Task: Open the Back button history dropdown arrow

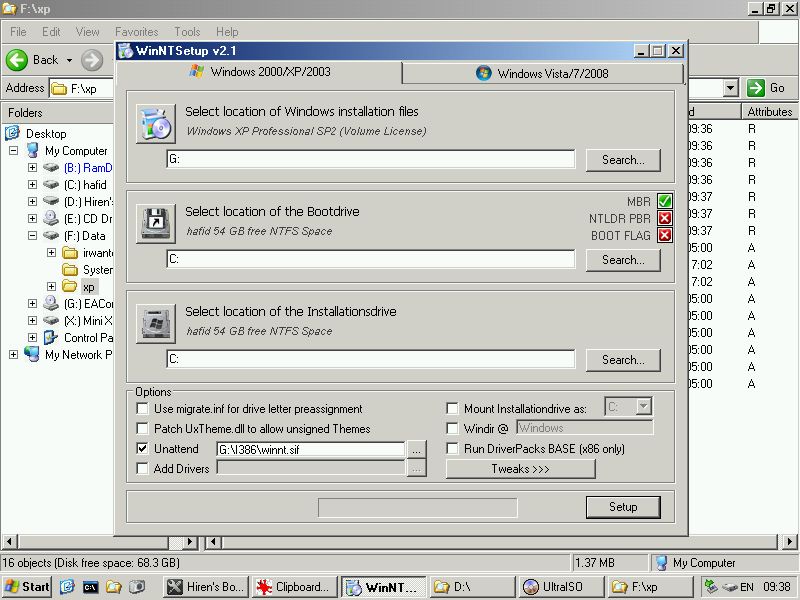Action: tap(69, 60)
